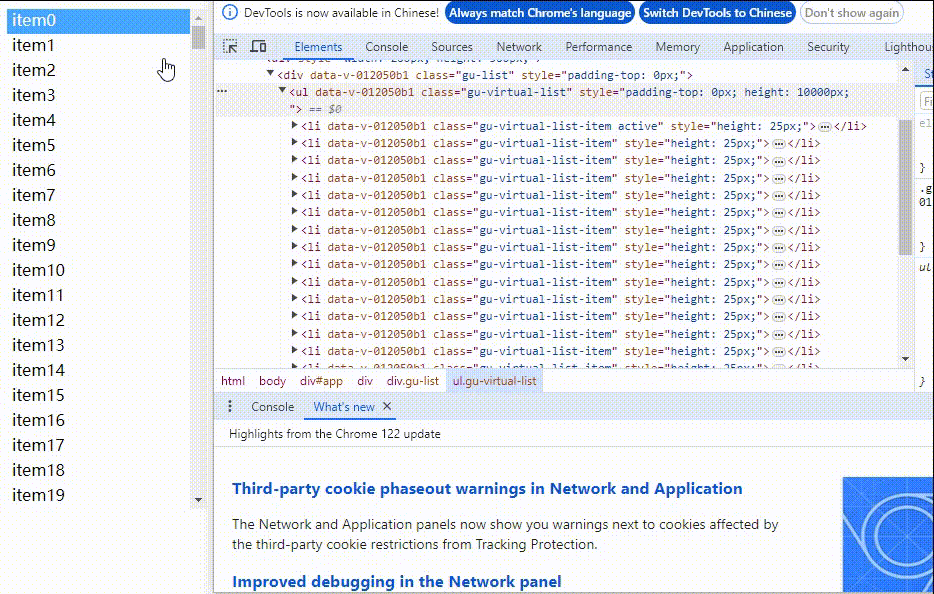Select item19 in the list
The image size is (934, 594).
coord(98,496)
